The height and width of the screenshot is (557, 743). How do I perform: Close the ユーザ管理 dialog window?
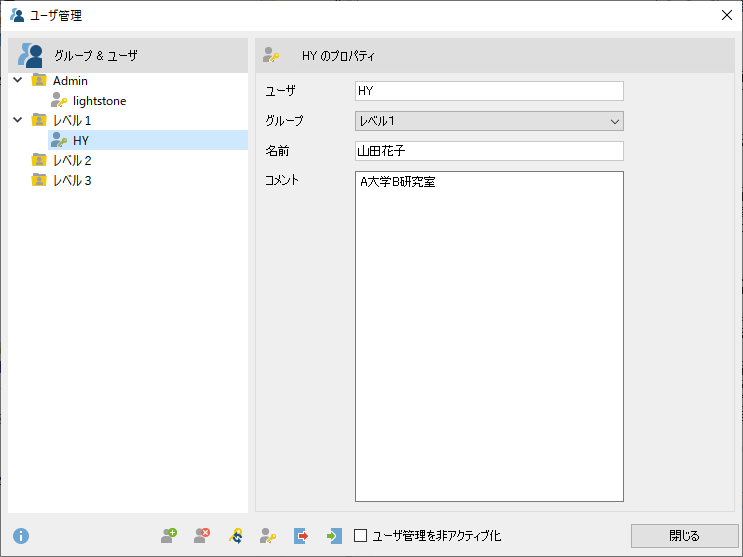(x=727, y=15)
